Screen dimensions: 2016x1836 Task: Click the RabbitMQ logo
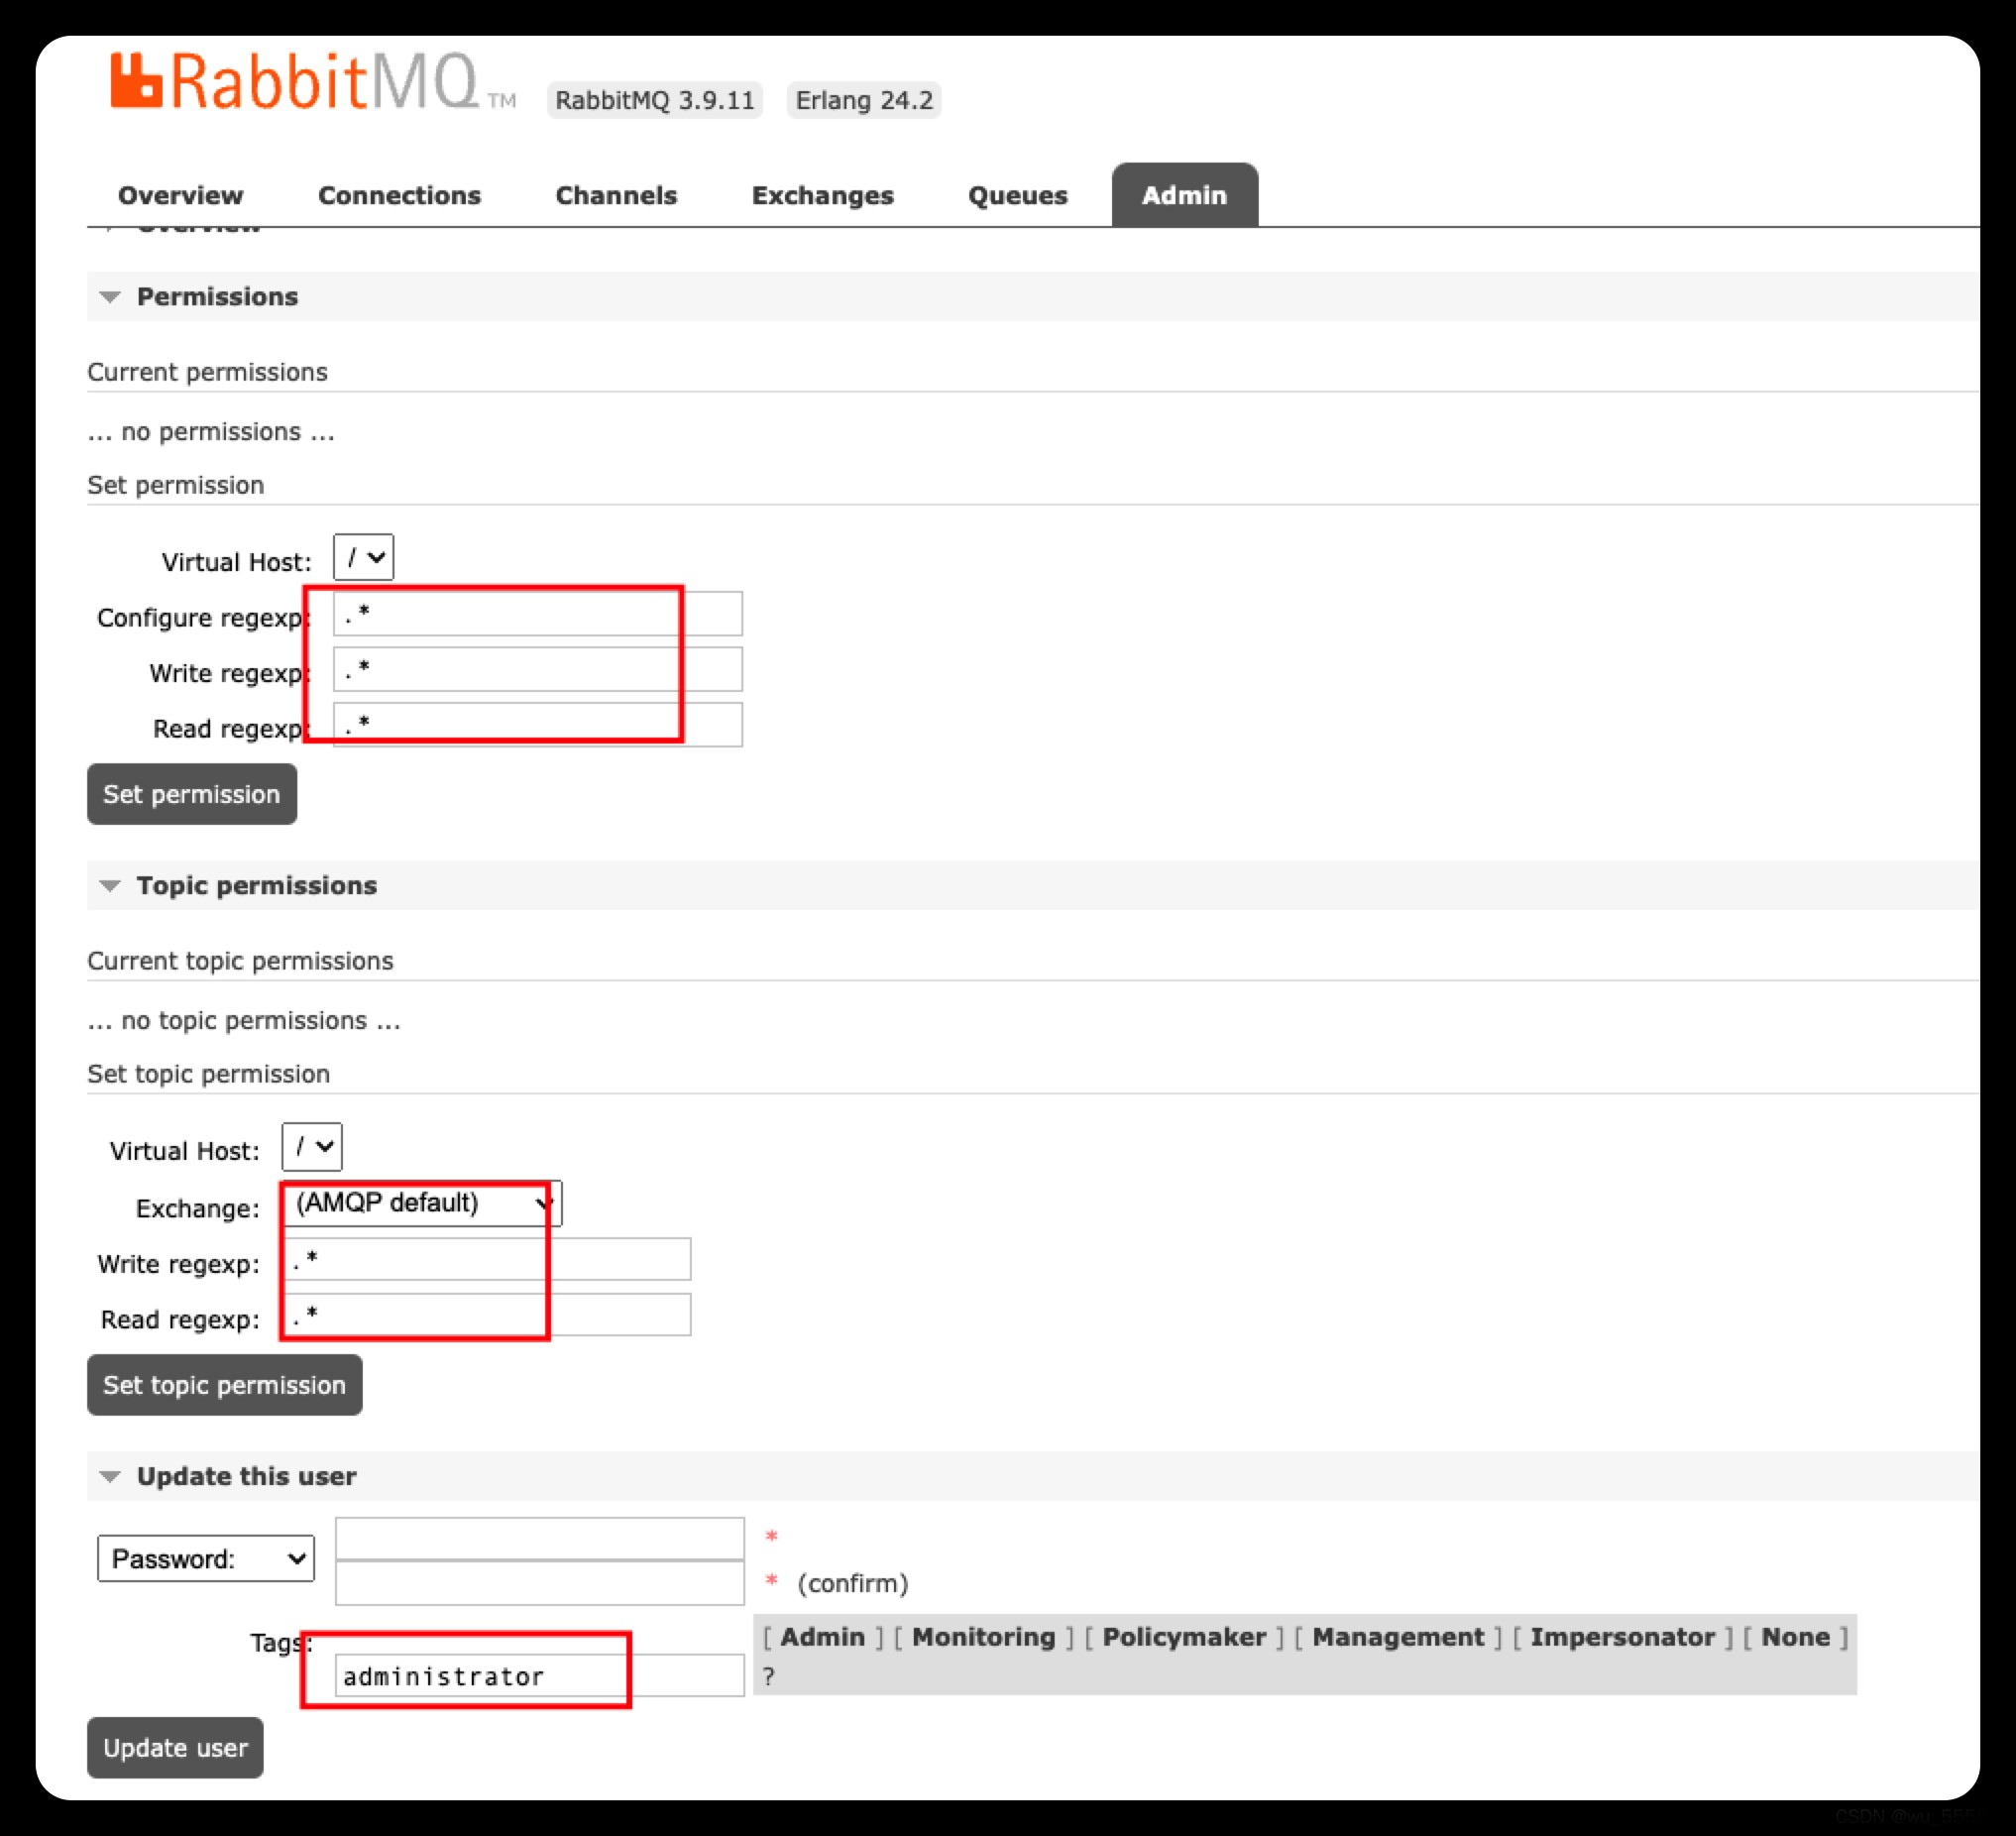click(x=313, y=83)
